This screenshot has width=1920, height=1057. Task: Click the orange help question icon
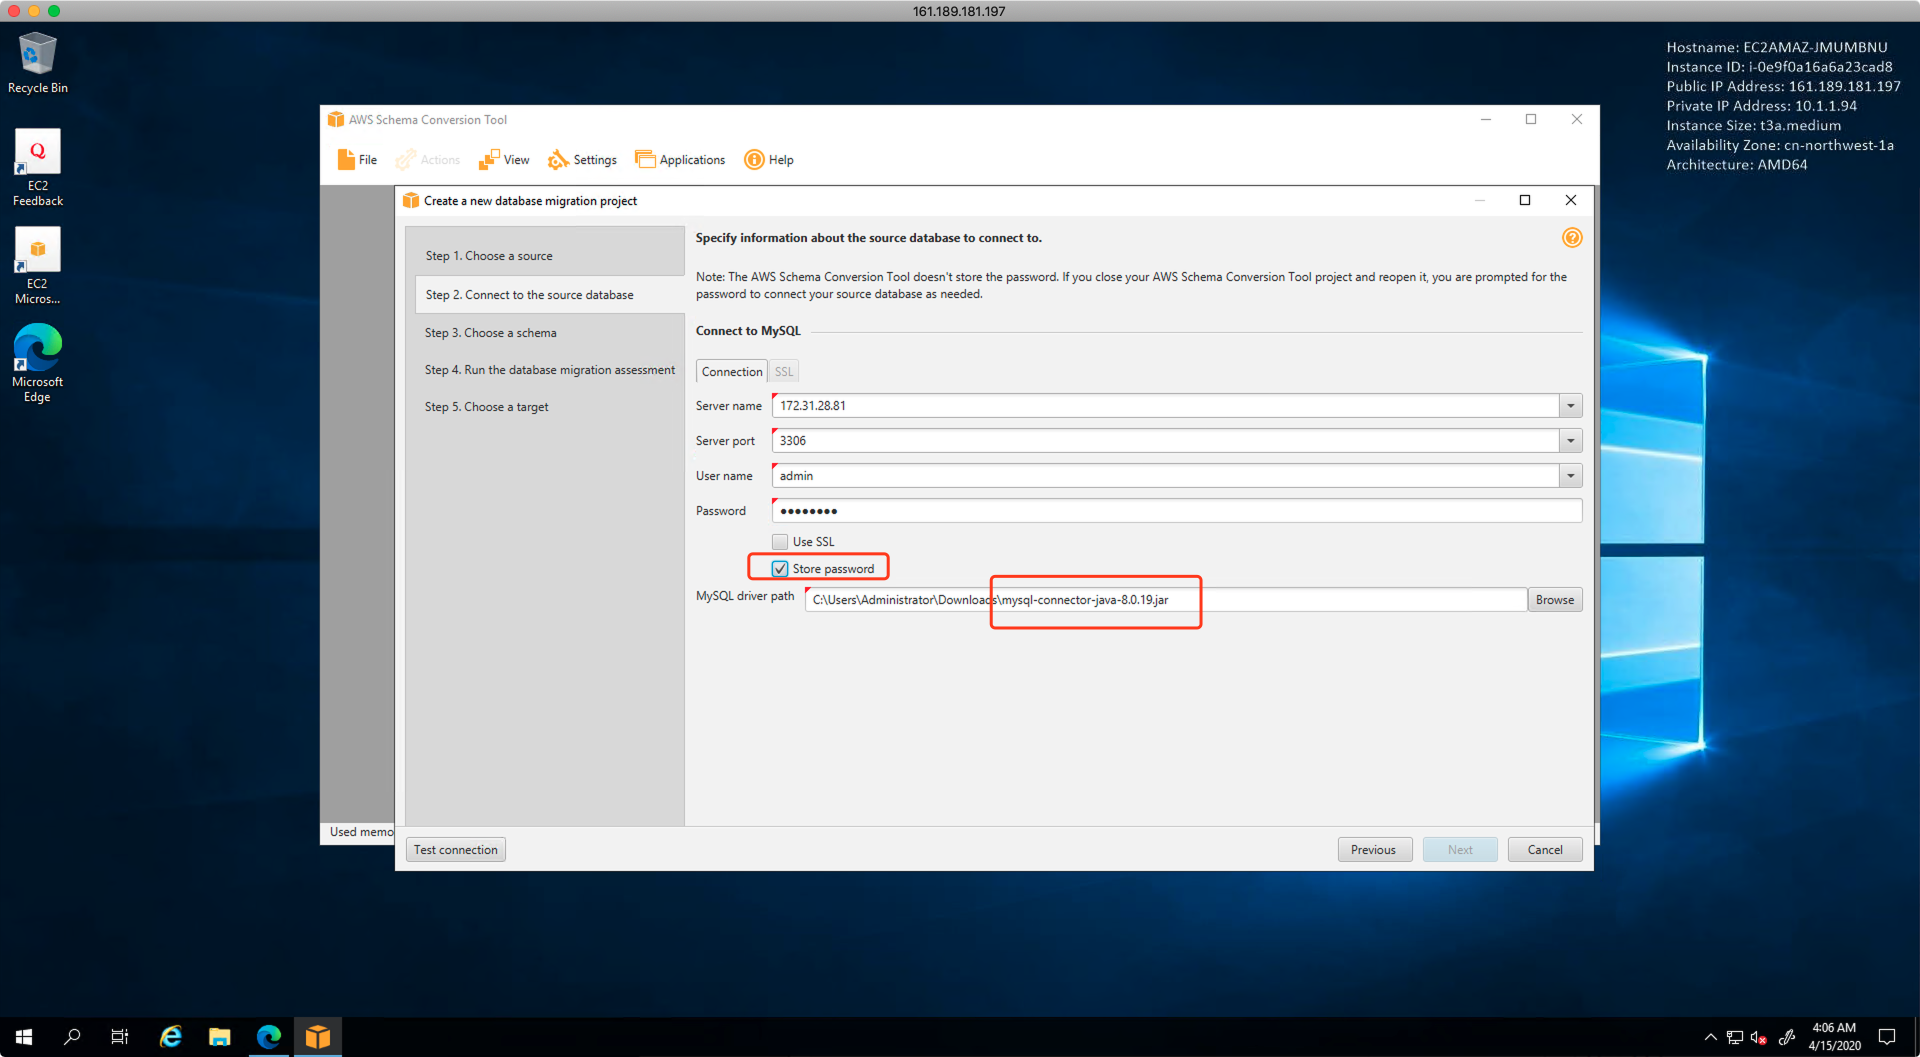pos(1571,238)
